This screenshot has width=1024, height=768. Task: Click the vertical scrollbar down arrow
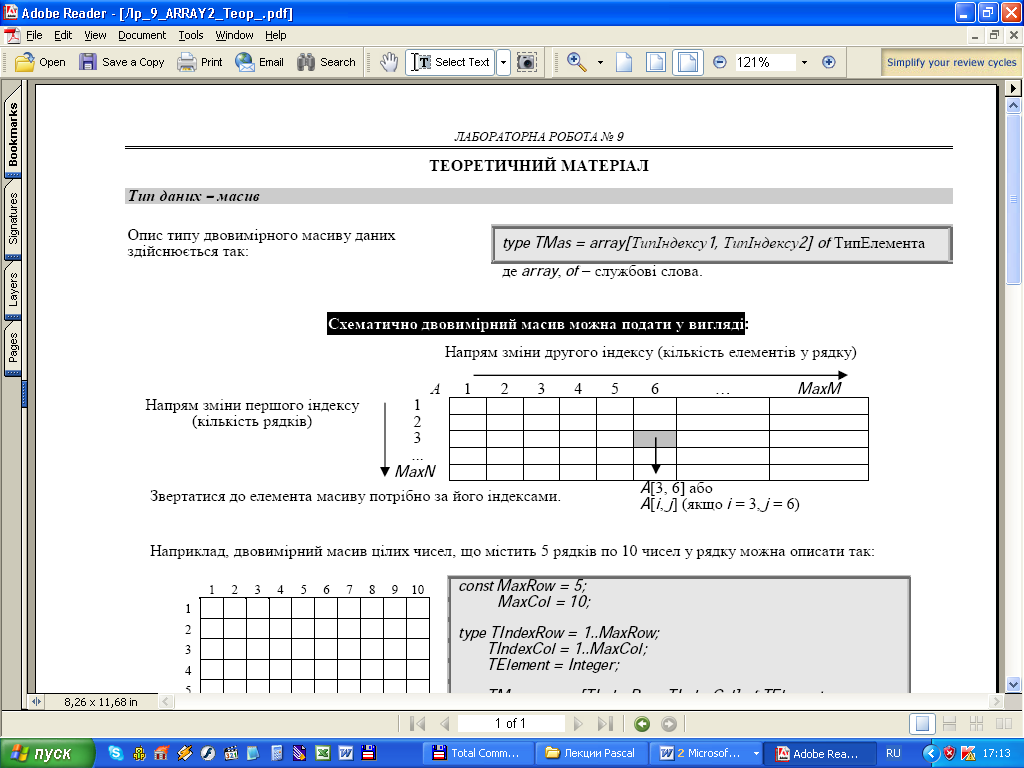[1014, 684]
